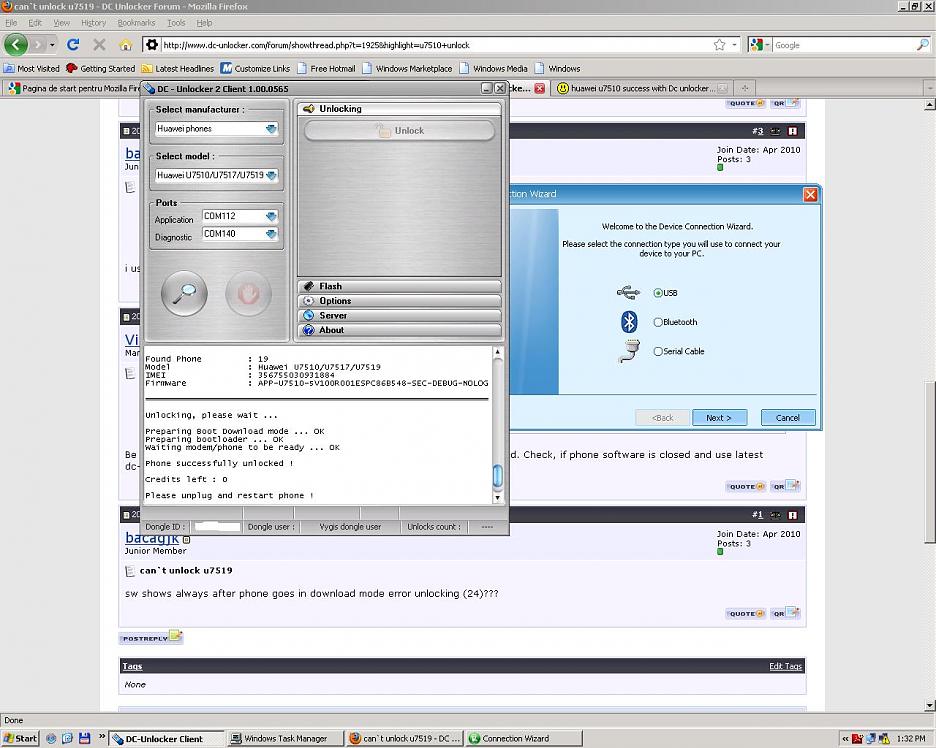Click the Post Reply button icon
The width and height of the screenshot is (936, 748).
click(x=151, y=637)
